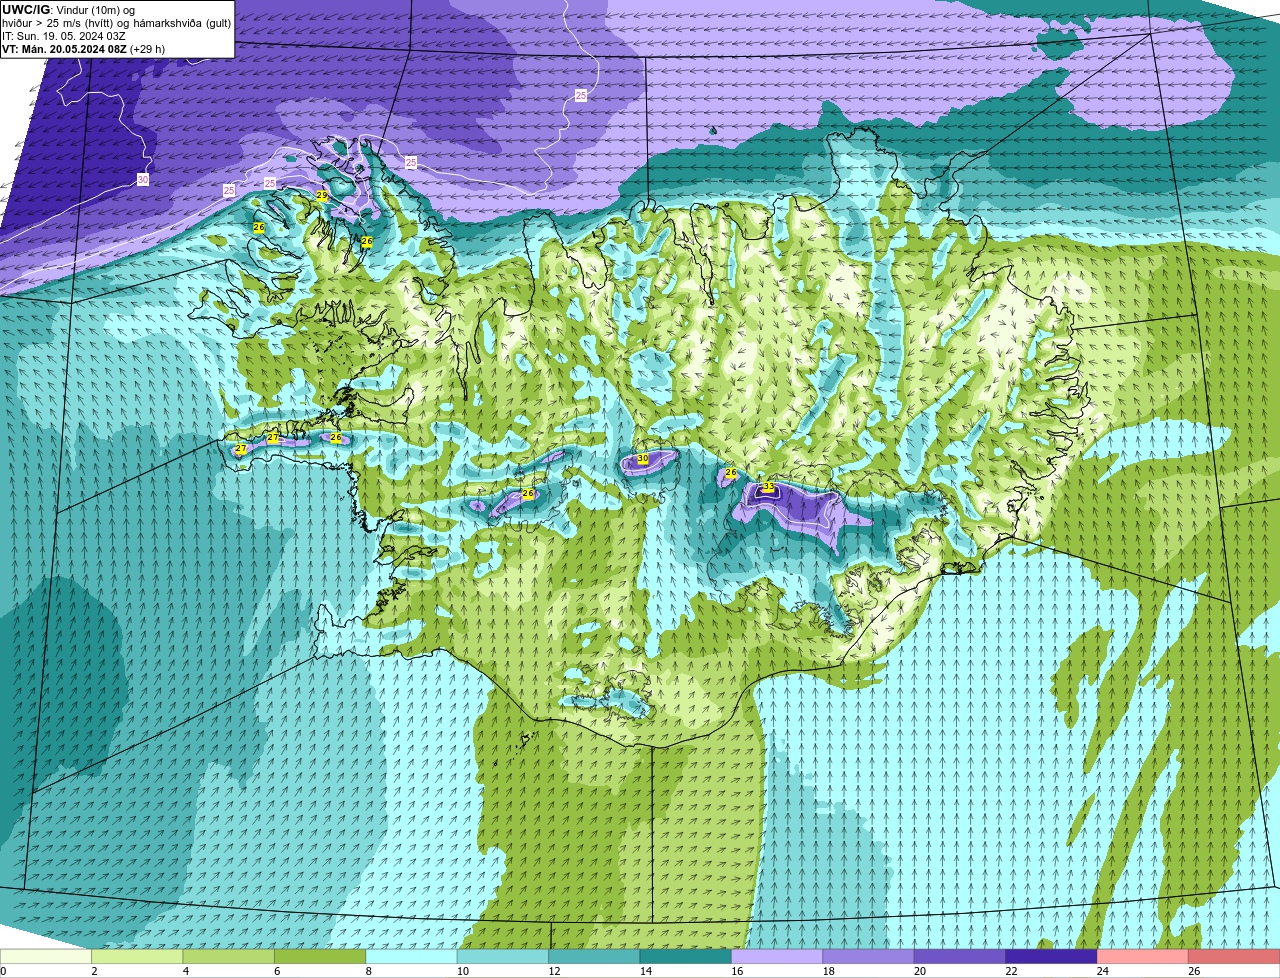The image size is (1280, 978).
Task: Click the 4–6 m/s legend color swatch
Action: (x=229, y=956)
